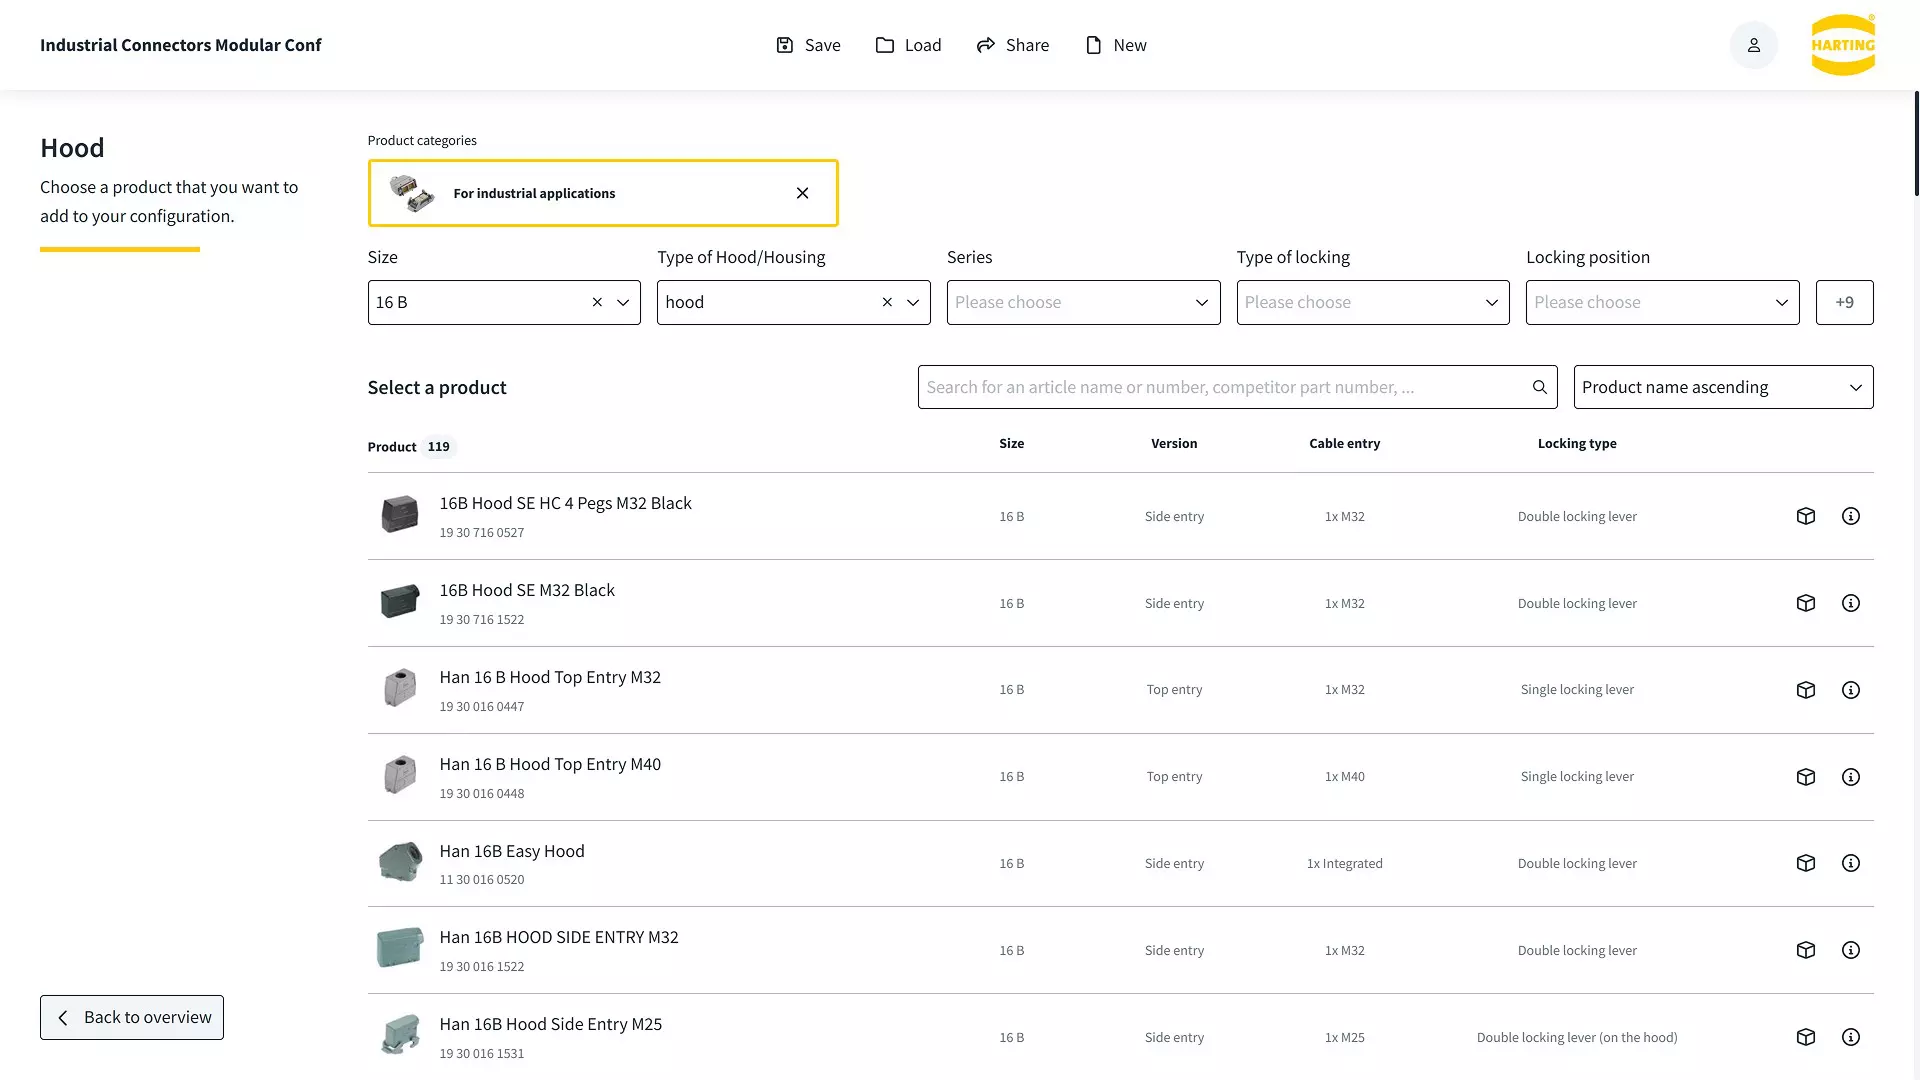Show info for Han 16B Easy Hood
Screen dimensions: 1920x1080
[1851, 863]
